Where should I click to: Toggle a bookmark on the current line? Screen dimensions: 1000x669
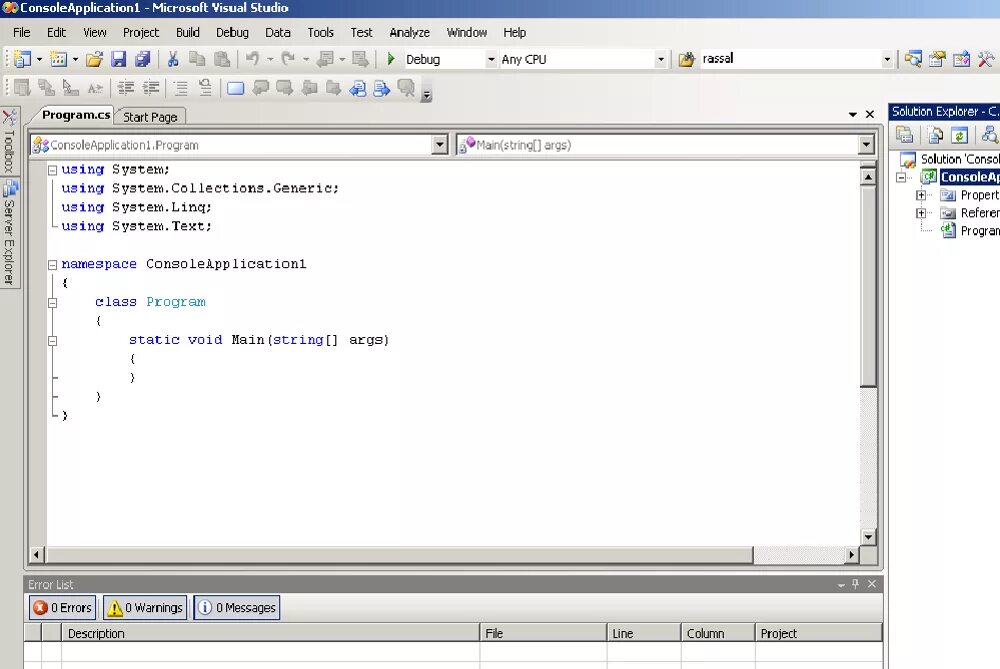pyautogui.click(x=235, y=88)
